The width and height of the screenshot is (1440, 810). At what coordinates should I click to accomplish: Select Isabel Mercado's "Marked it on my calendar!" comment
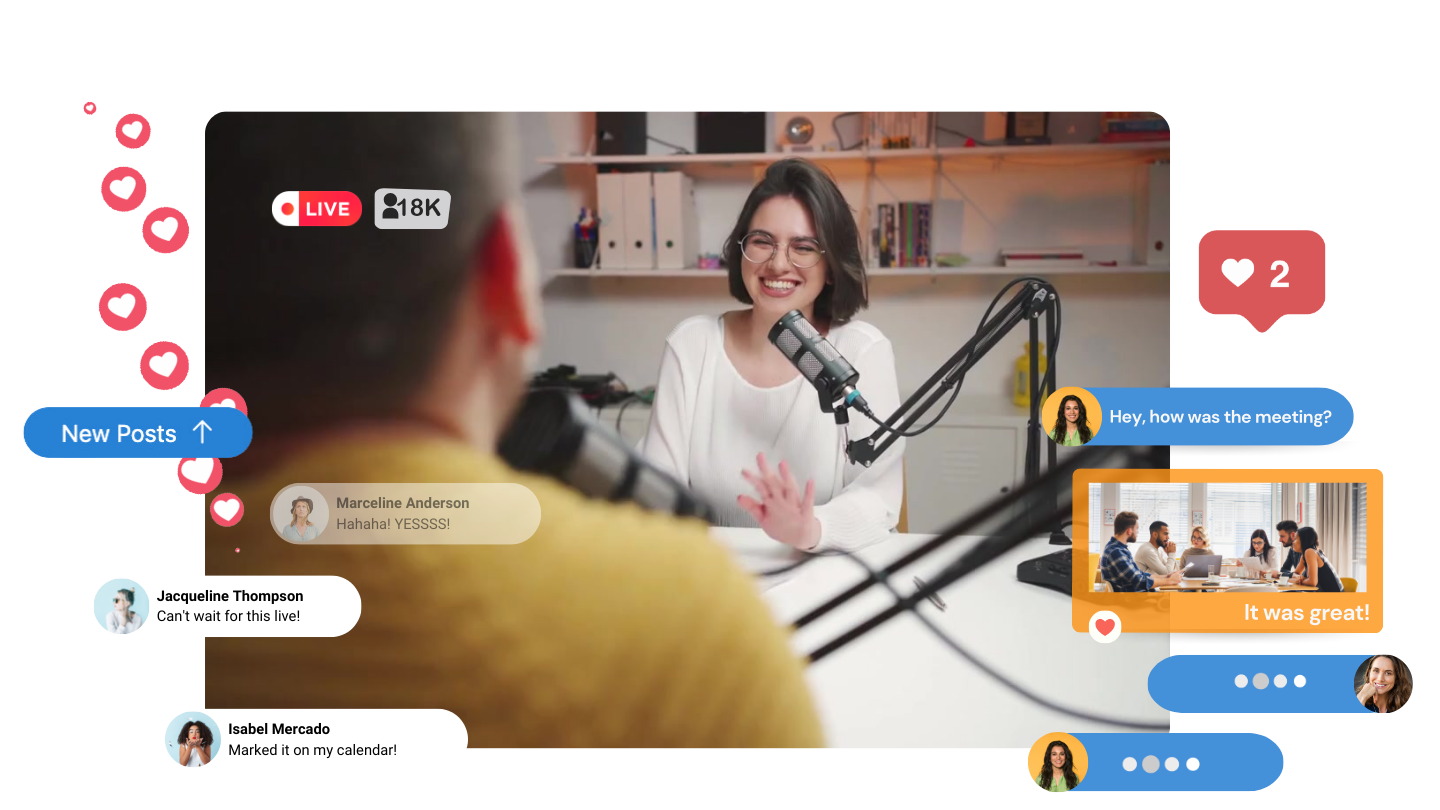pyautogui.click(x=312, y=740)
